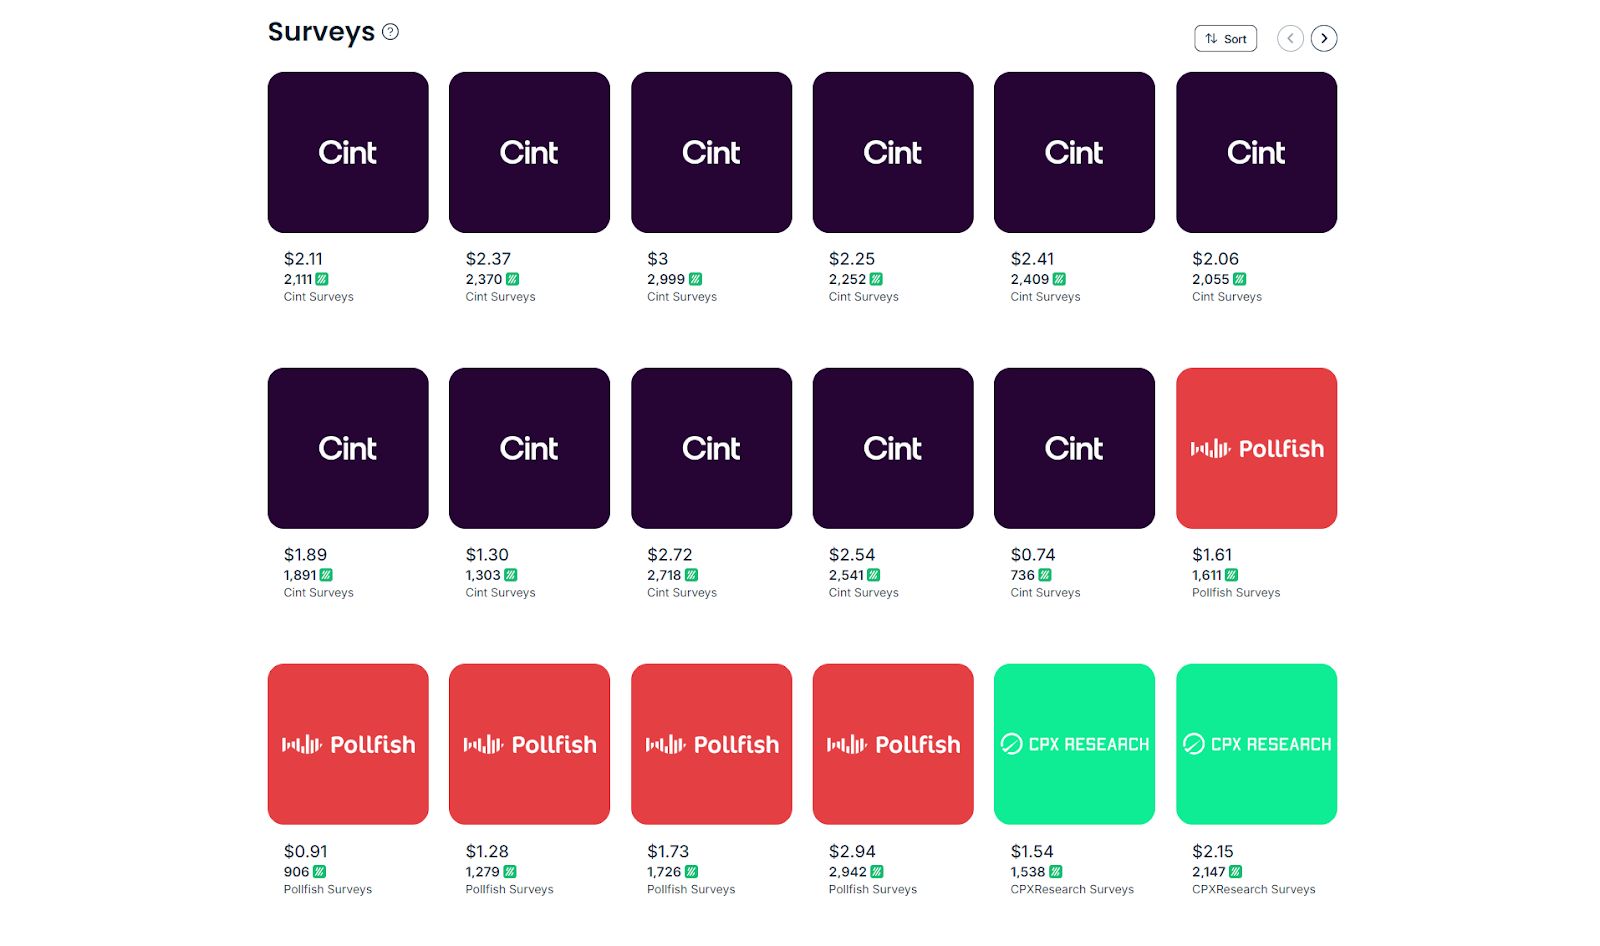The height and width of the screenshot is (946, 1600).
Task: Click the green coin icon next to 2,111
Action: 322,280
